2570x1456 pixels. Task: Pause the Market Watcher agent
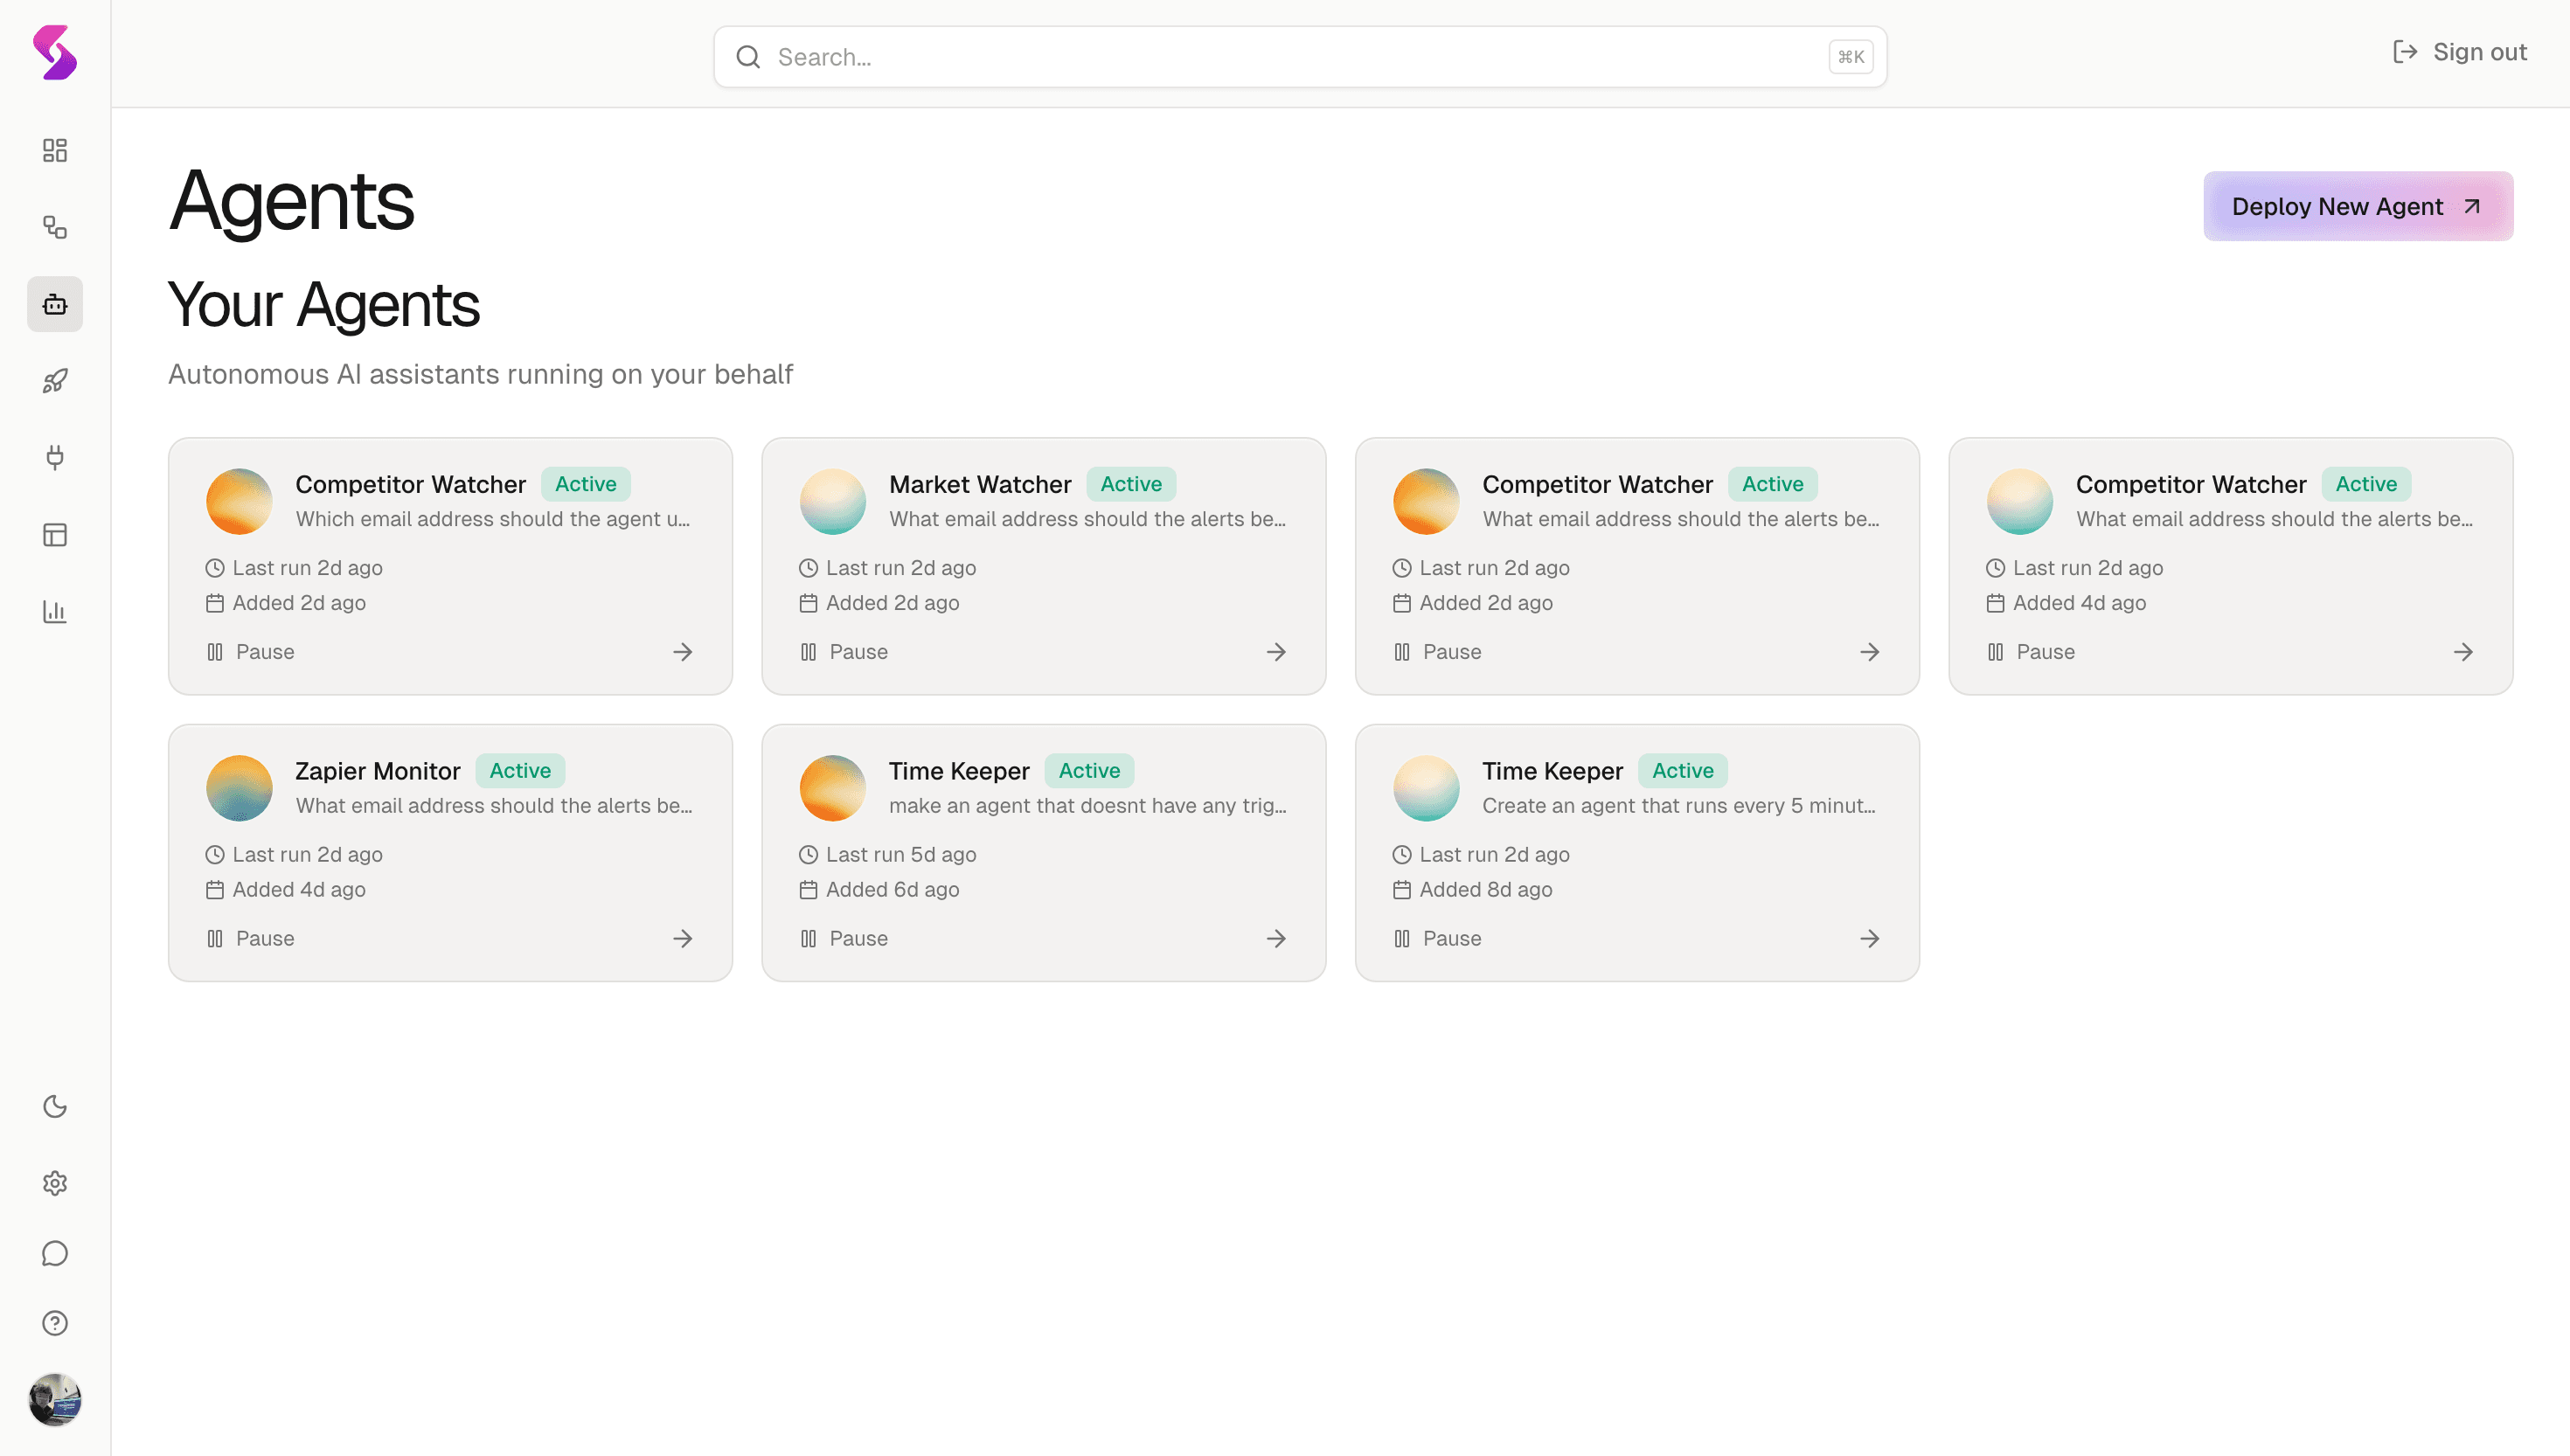(844, 652)
